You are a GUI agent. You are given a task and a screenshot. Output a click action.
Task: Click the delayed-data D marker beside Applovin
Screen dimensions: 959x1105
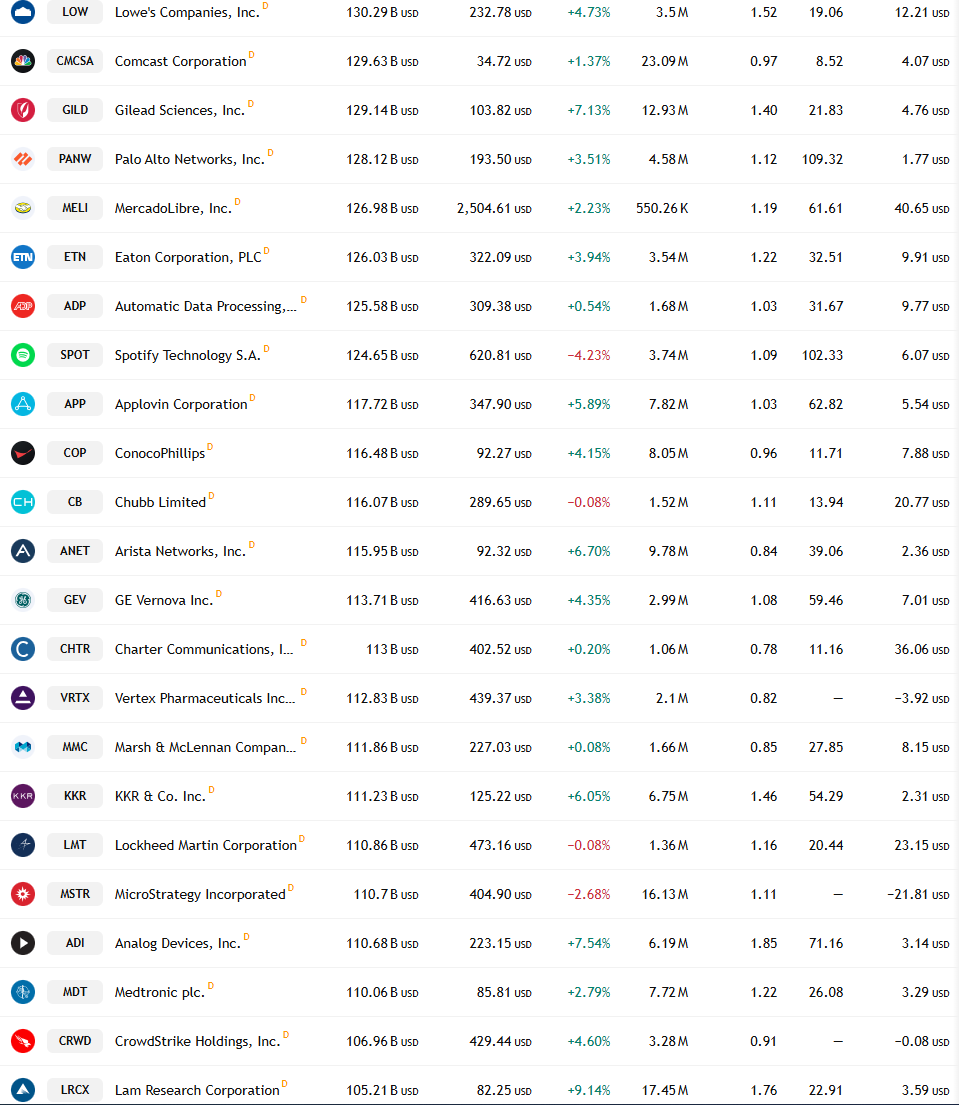tap(252, 397)
